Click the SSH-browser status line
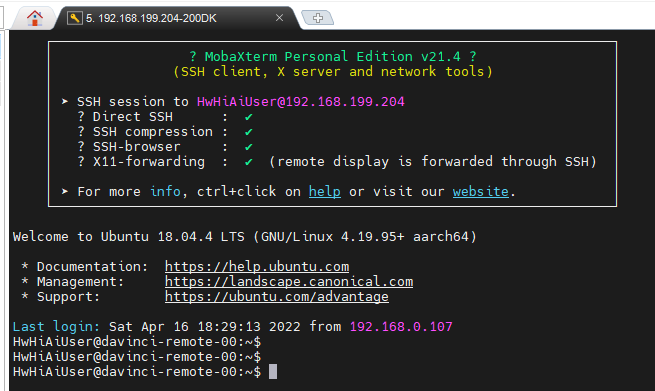 point(165,147)
